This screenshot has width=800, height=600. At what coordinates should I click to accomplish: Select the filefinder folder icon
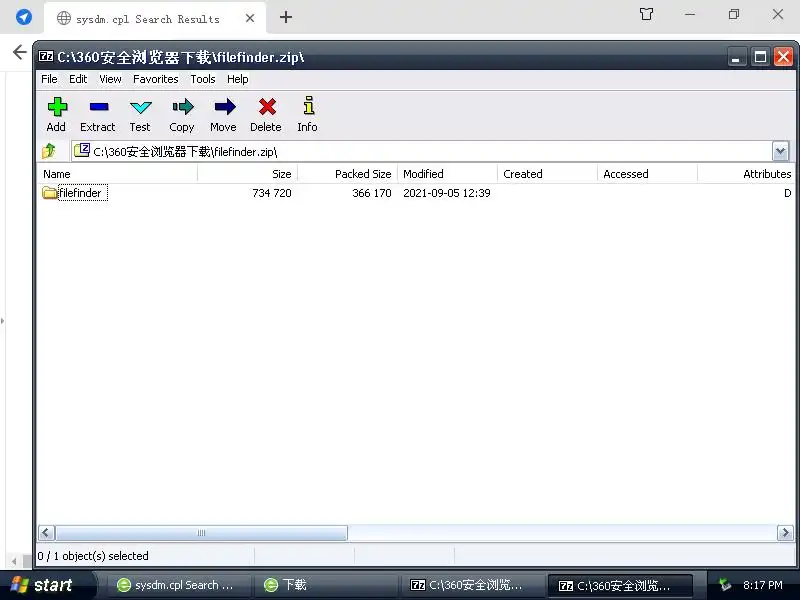pos(49,193)
